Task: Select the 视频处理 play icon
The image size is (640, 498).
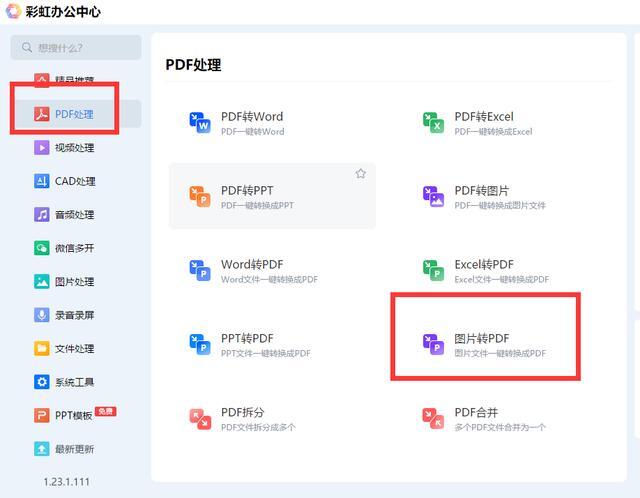Action: point(42,148)
